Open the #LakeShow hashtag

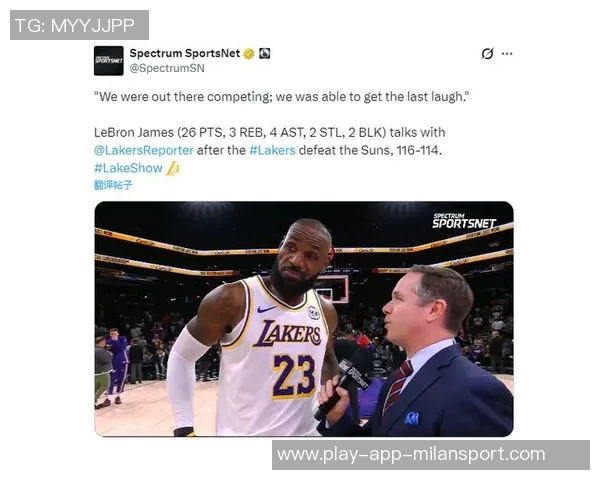[x=128, y=168]
